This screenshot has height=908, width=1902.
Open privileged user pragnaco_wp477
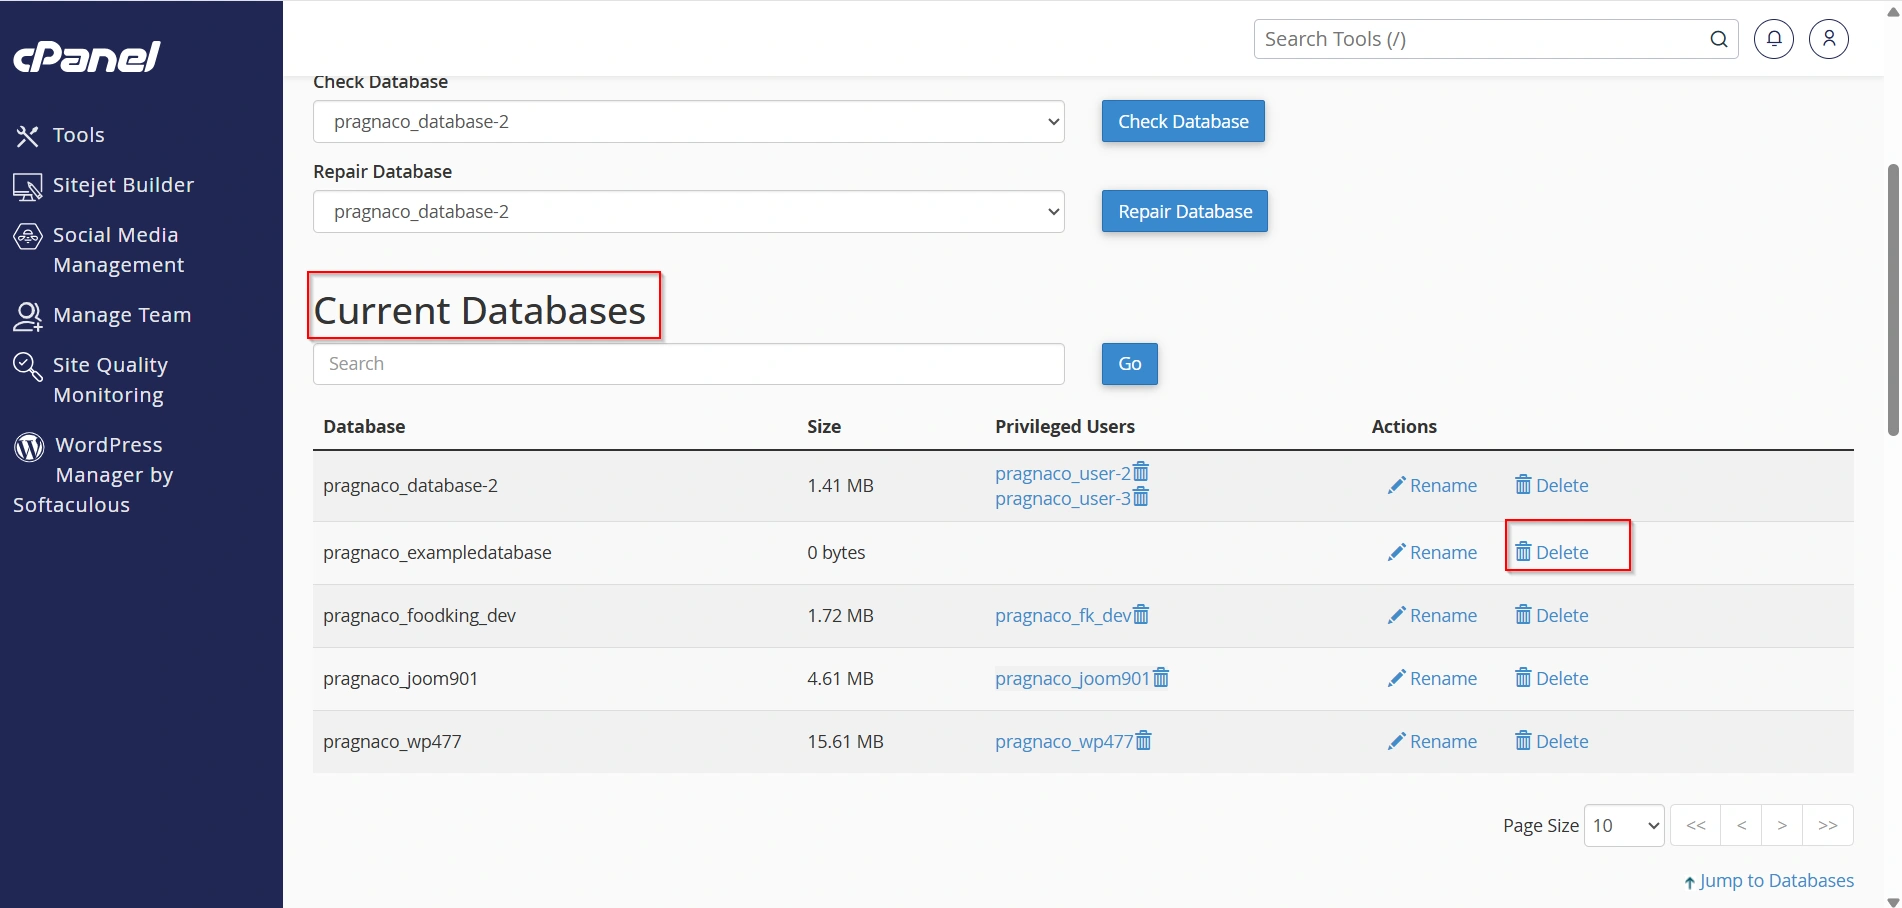[1064, 741]
